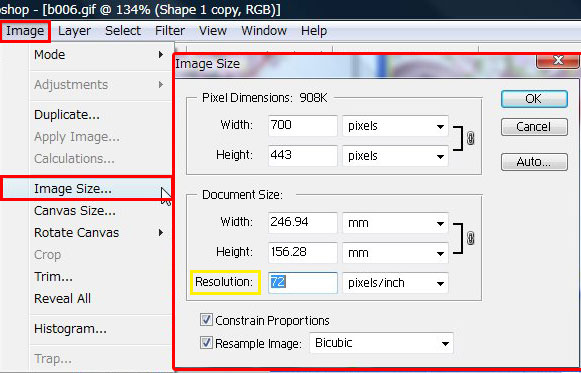Open document width mm units dropdown
The image size is (581, 373).
click(x=395, y=223)
